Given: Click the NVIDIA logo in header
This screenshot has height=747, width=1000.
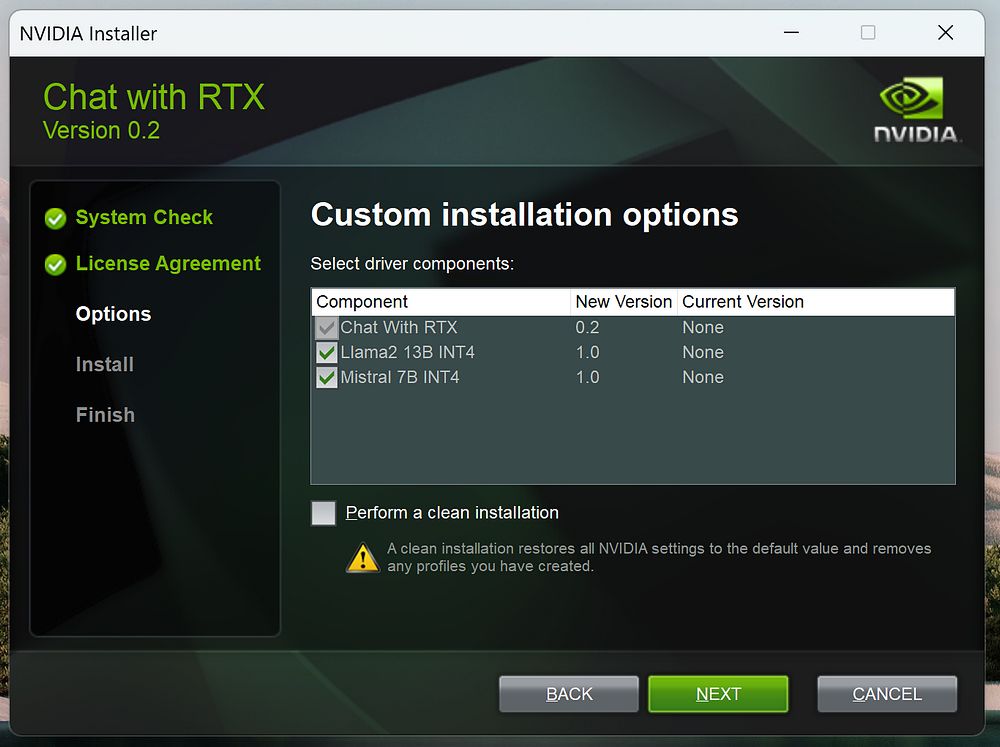Looking at the screenshot, I should [915, 109].
